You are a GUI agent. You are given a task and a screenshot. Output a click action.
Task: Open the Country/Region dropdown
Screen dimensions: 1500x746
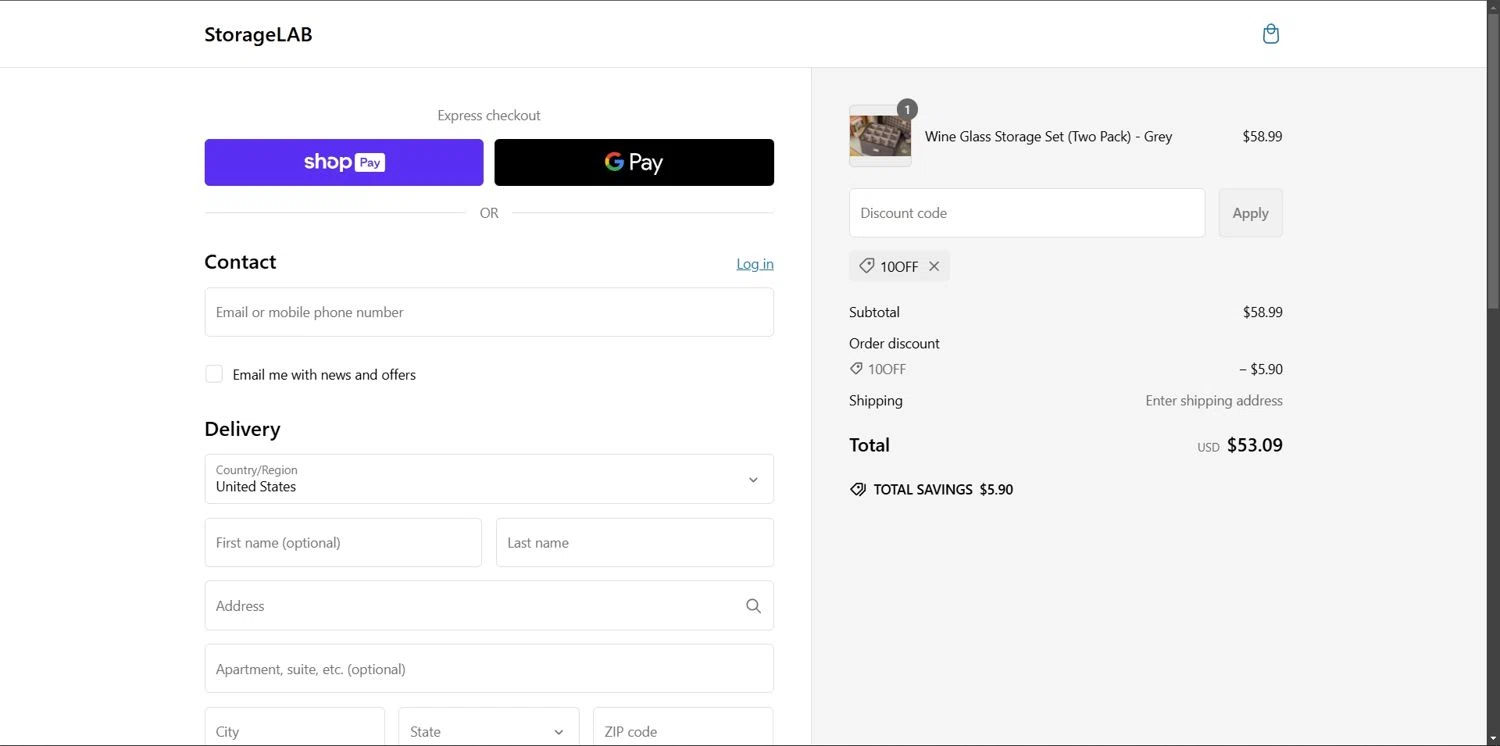click(x=489, y=479)
